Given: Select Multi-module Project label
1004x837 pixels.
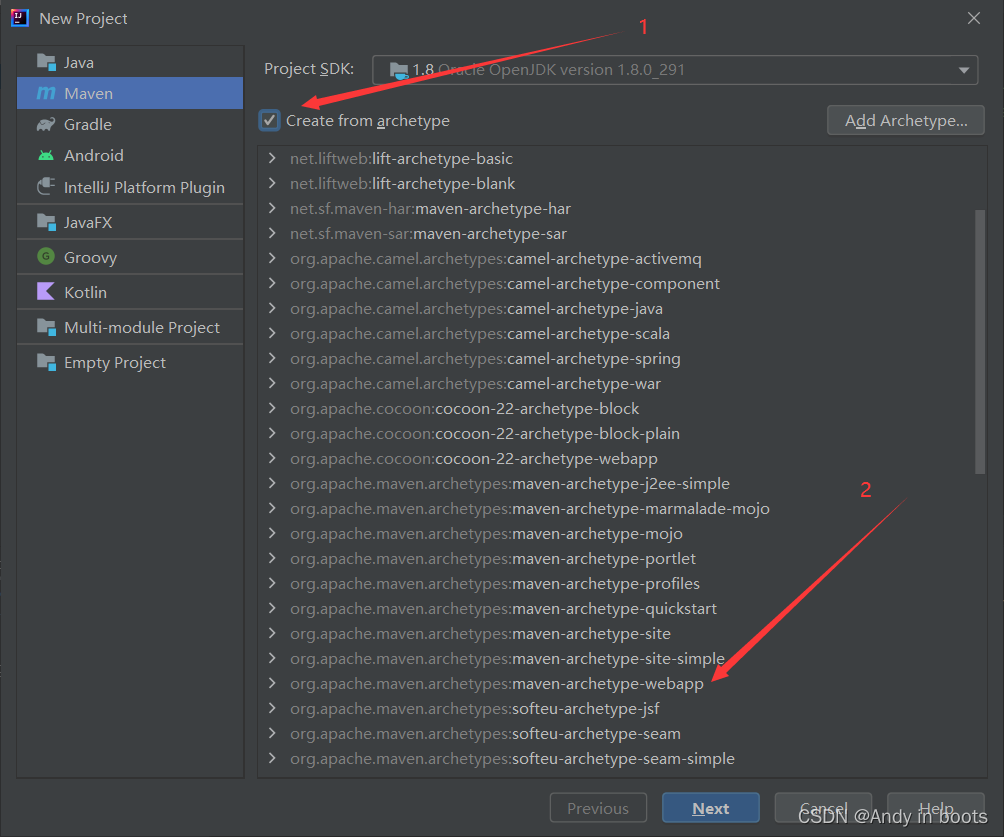Looking at the screenshot, I should [x=142, y=328].
